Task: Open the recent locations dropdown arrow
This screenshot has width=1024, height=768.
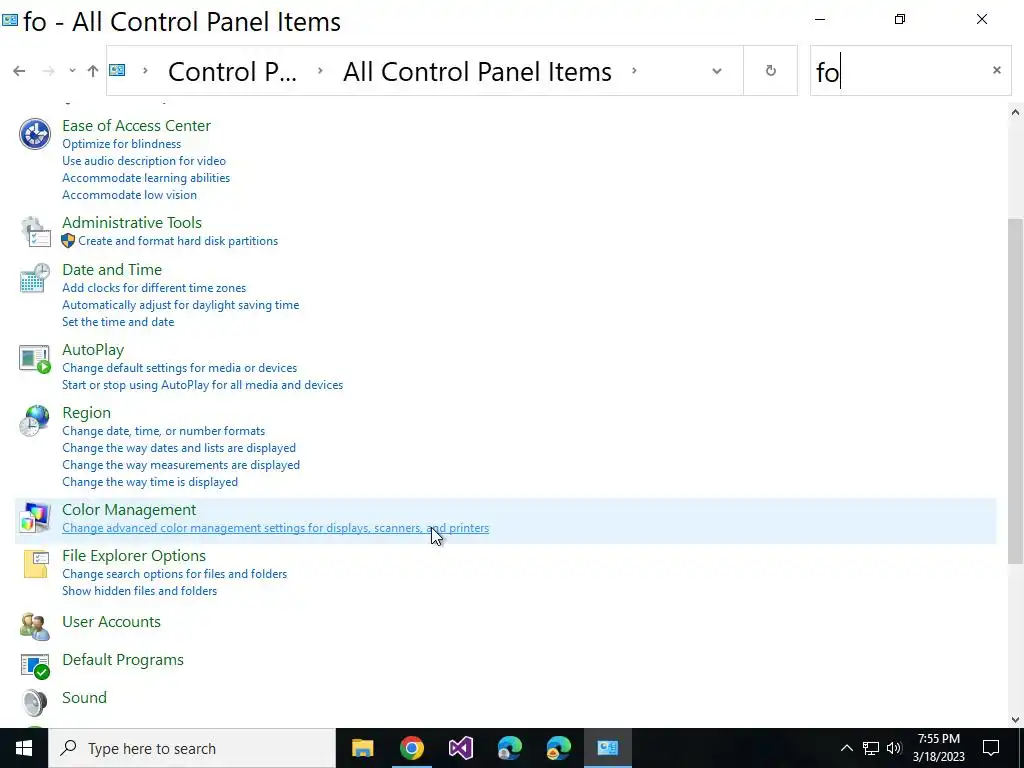Action: pyautogui.click(x=72, y=71)
